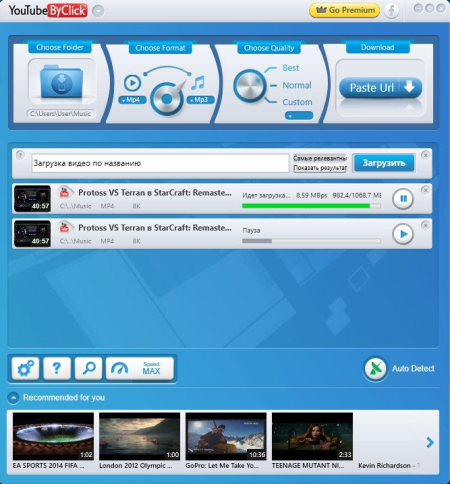450x484 pixels.
Task: Select the music note audio format icon
Action: click(x=198, y=83)
